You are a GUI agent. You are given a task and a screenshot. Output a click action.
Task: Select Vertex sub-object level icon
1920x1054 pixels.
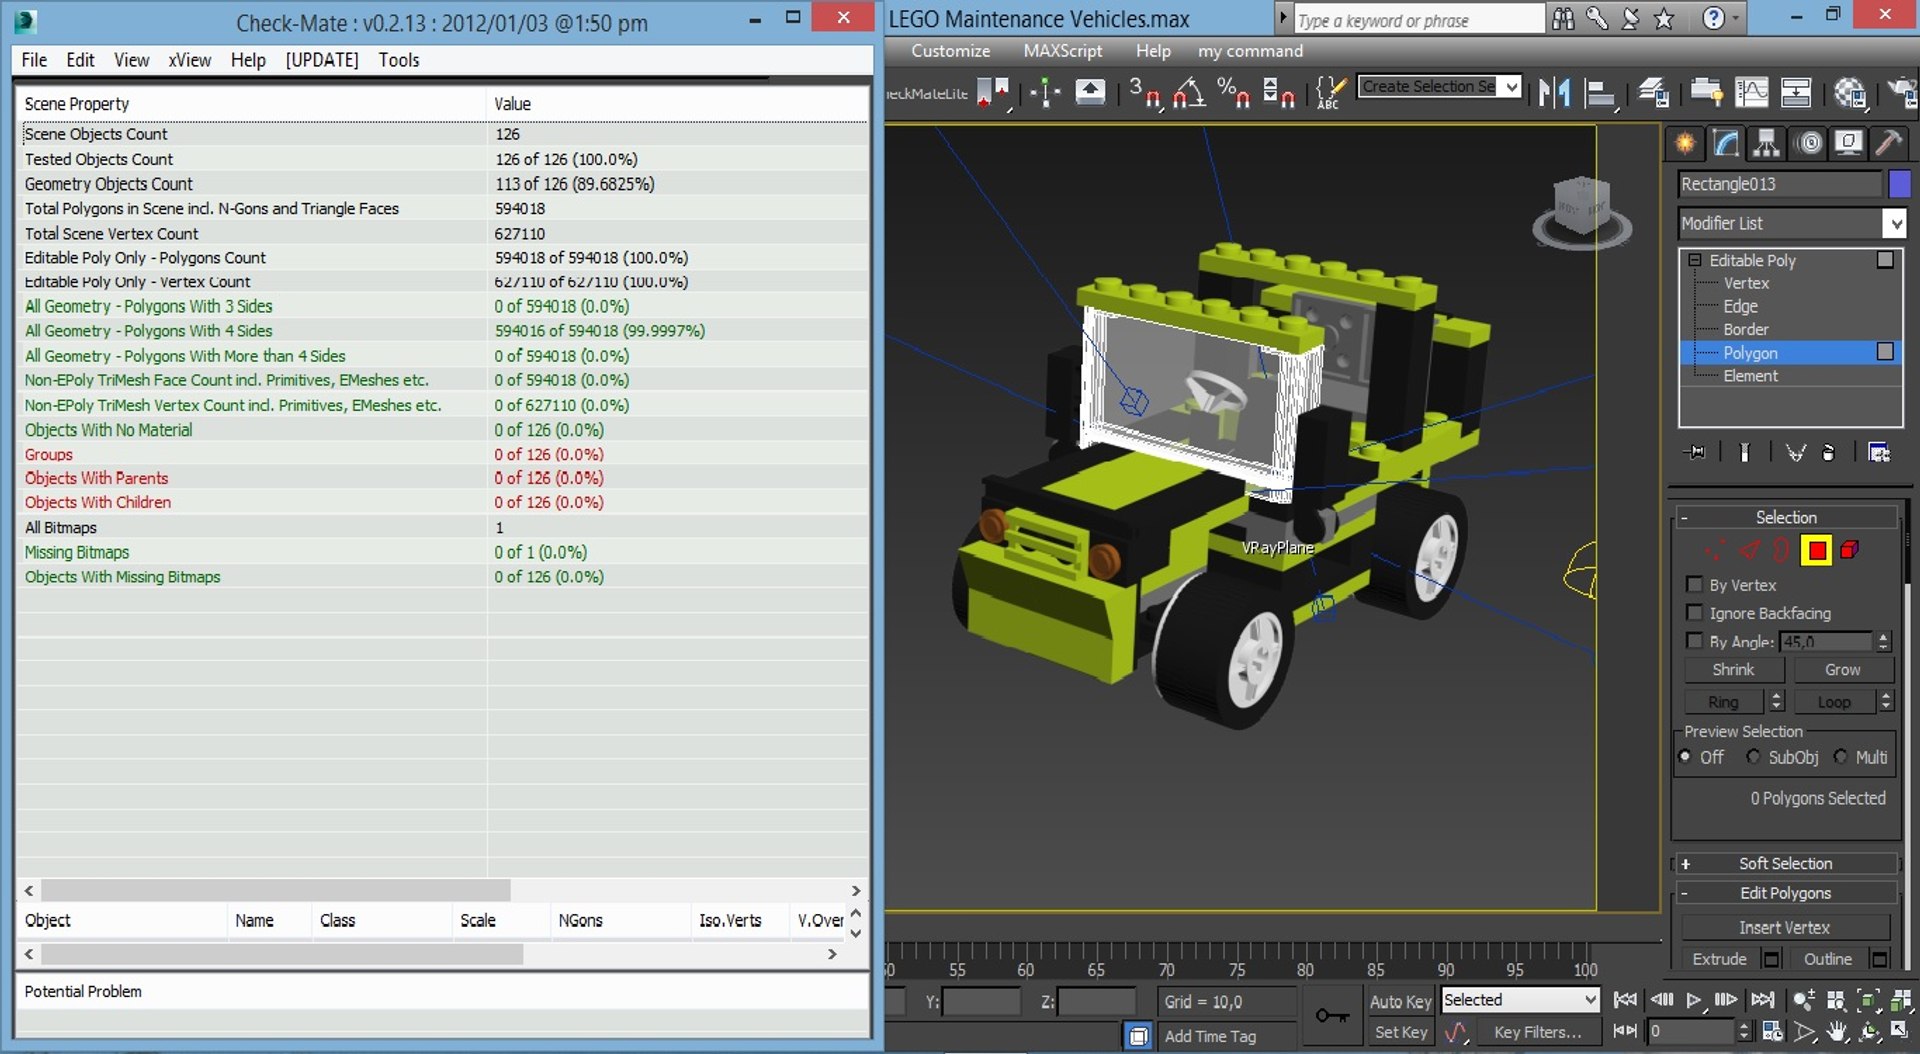pyautogui.click(x=1716, y=550)
